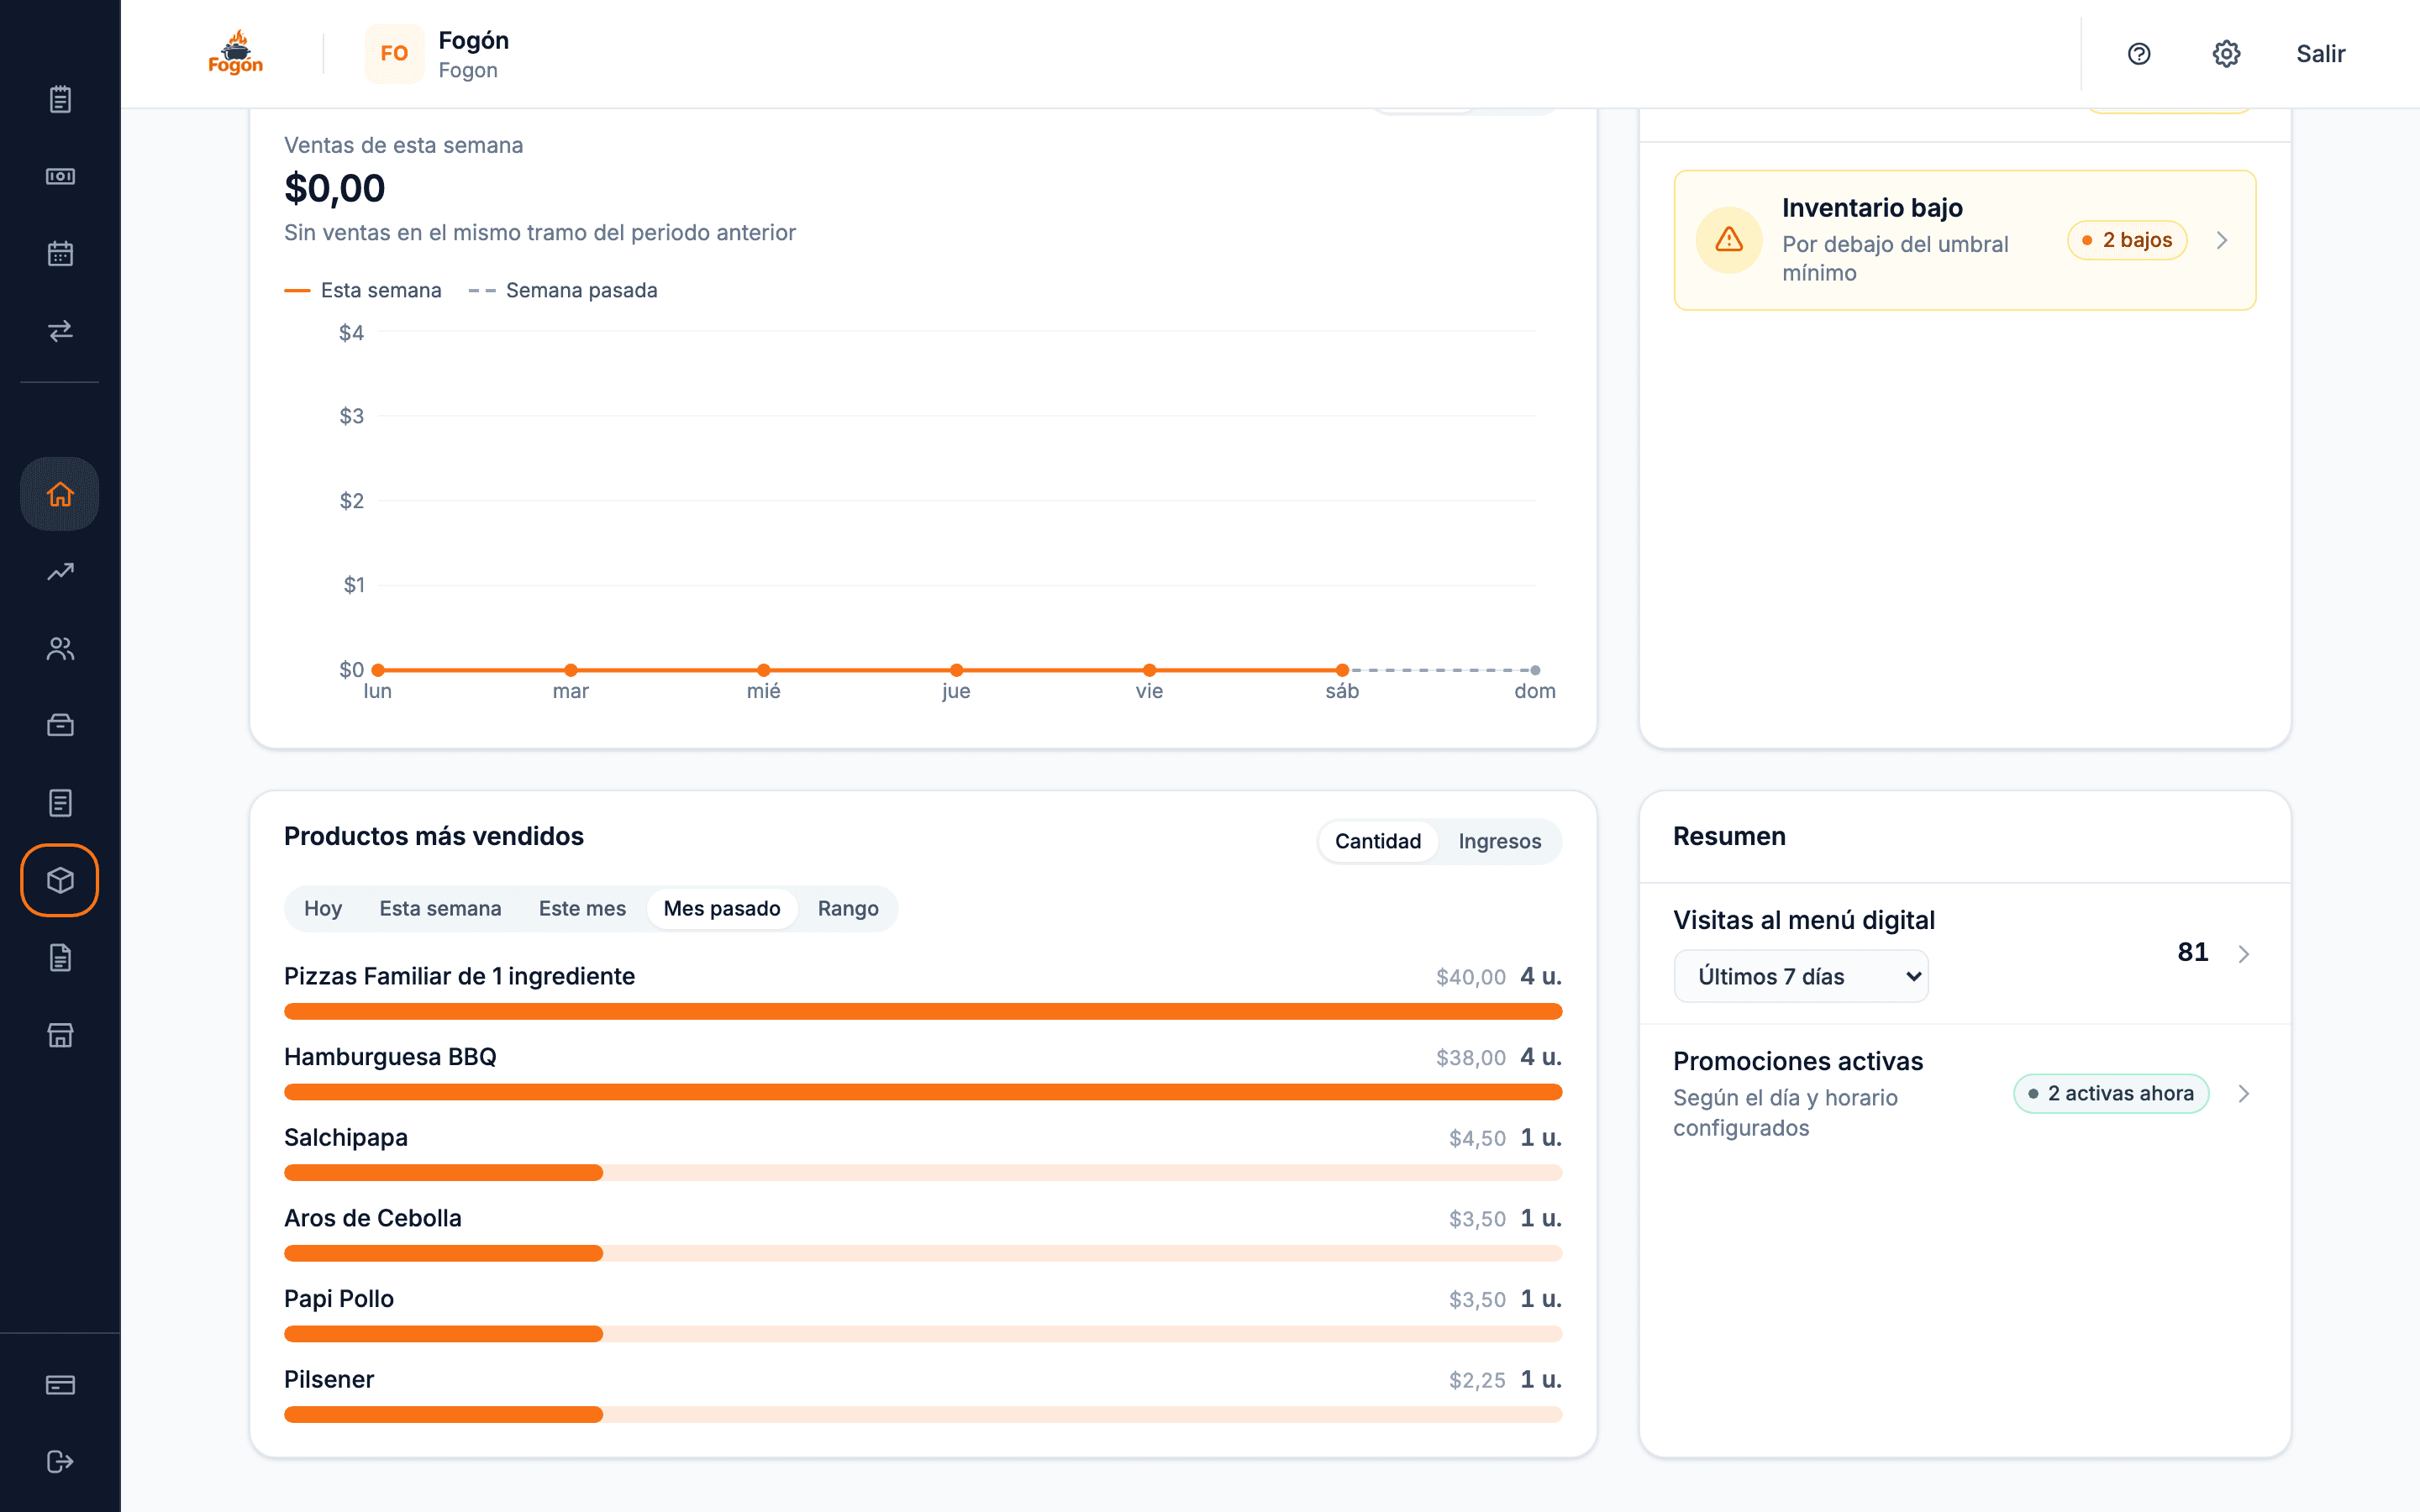Click the 2 bajos badge
Viewport: 2420px width, 1512px height.
pyautogui.click(x=2127, y=240)
